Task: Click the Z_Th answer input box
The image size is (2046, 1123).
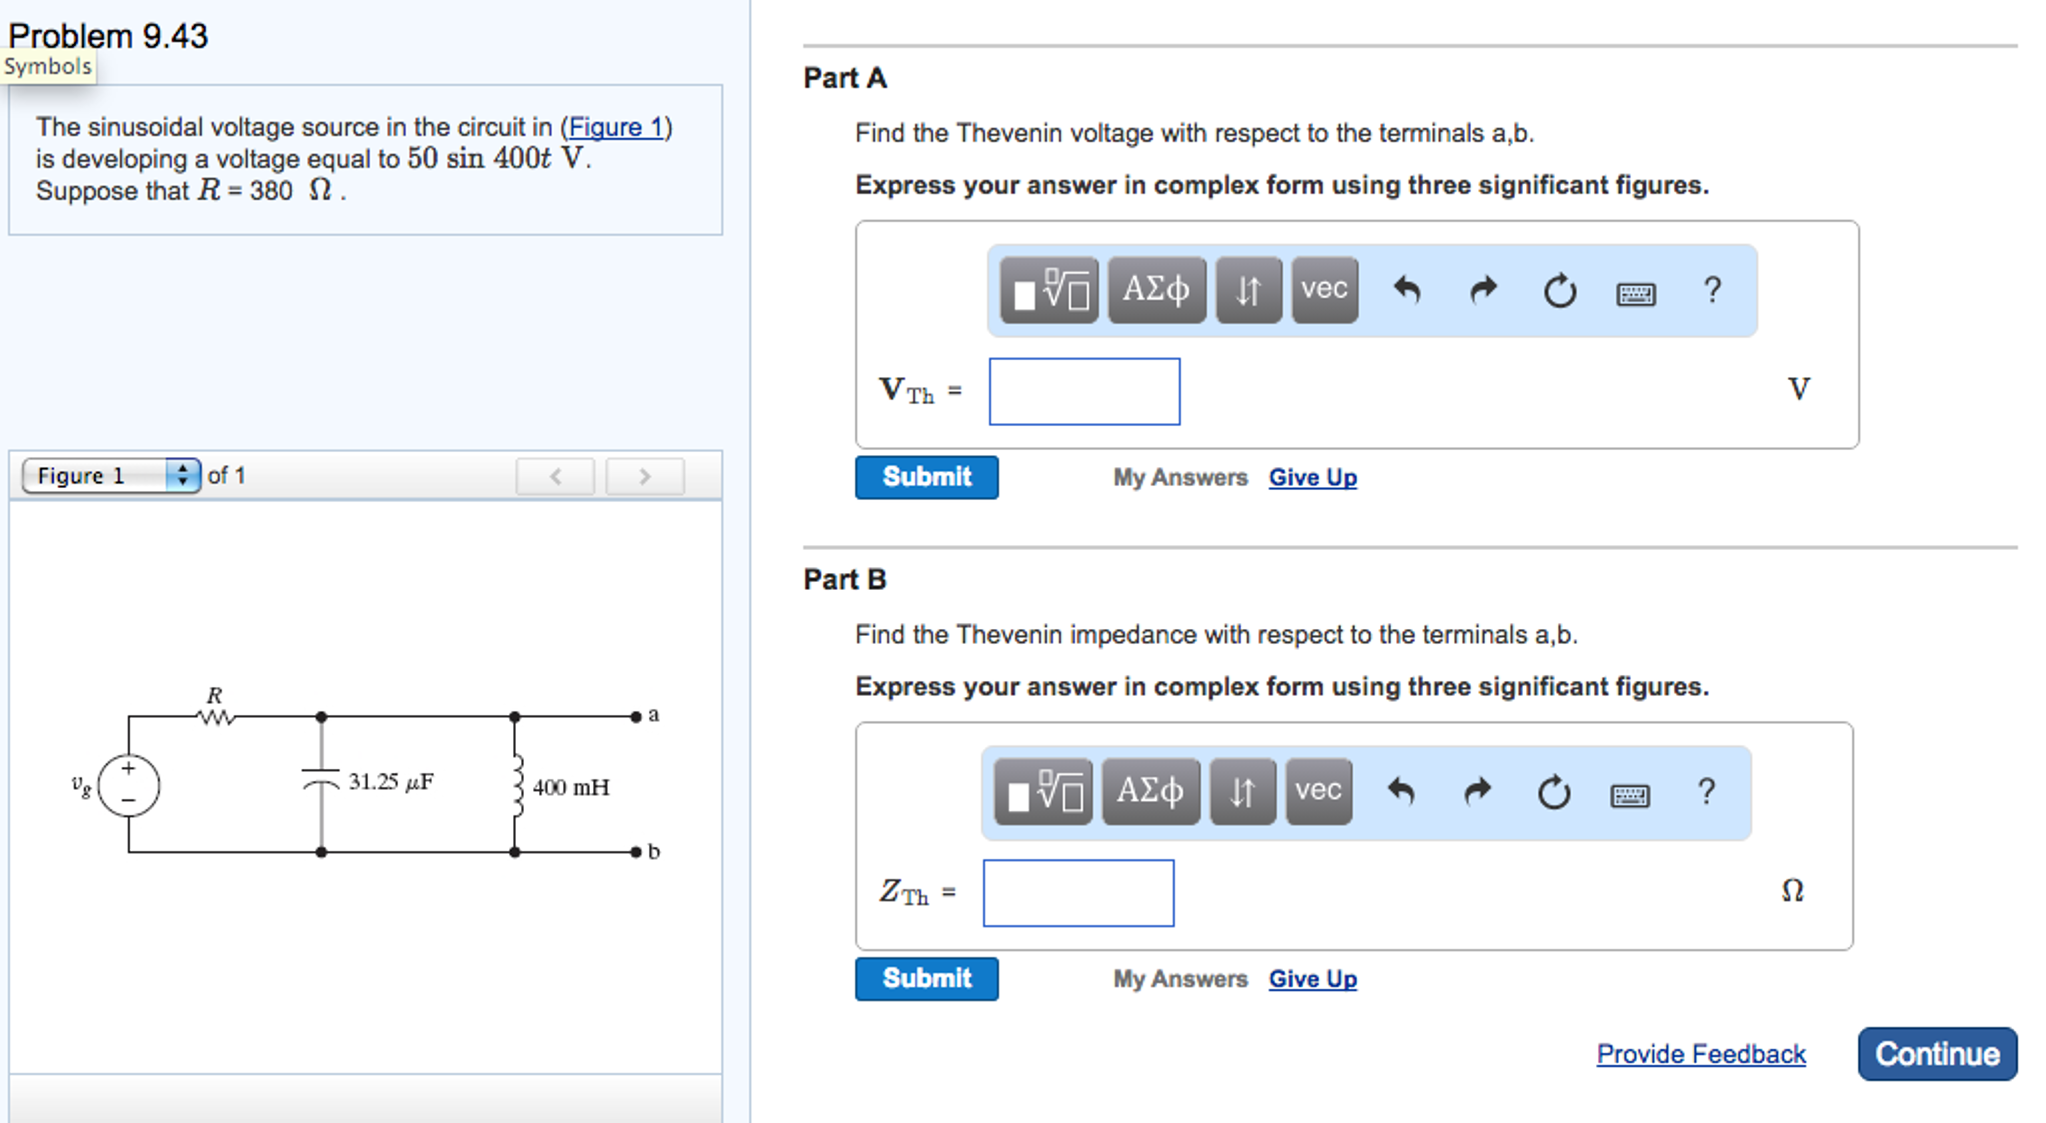Action: [x=1078, y=893]
